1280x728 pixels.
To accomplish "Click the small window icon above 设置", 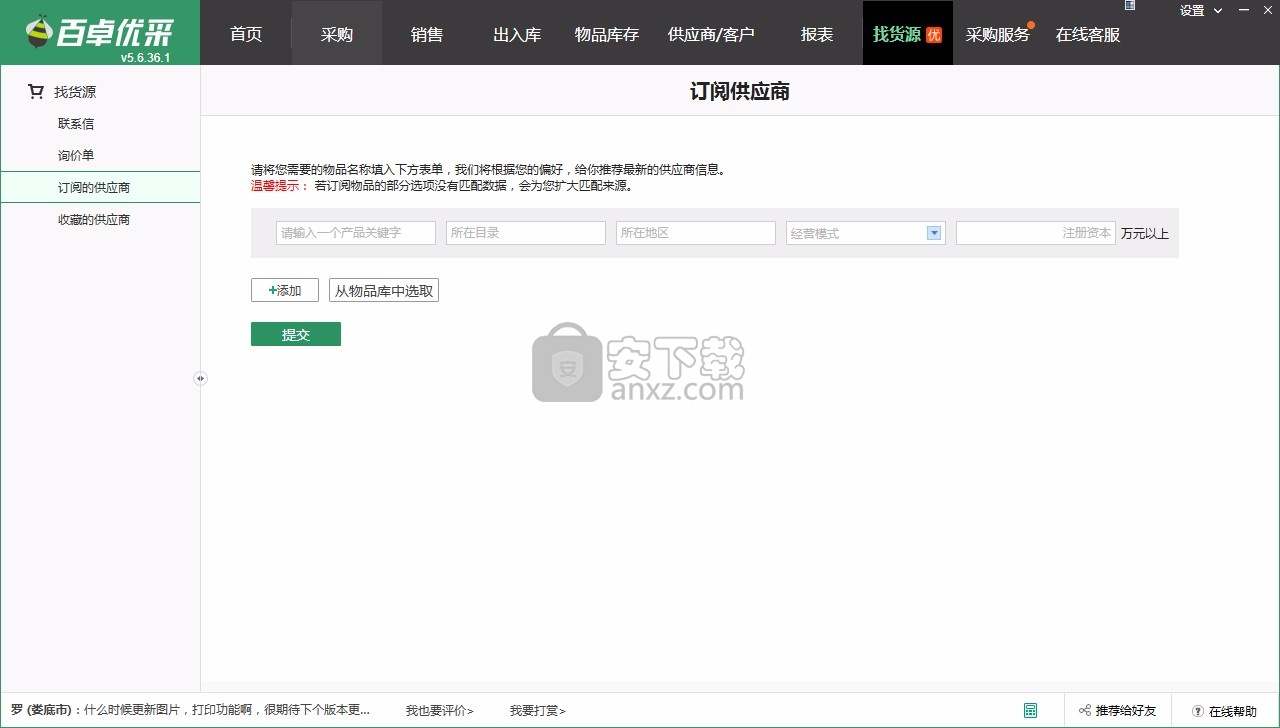I will pos(1130,5).
